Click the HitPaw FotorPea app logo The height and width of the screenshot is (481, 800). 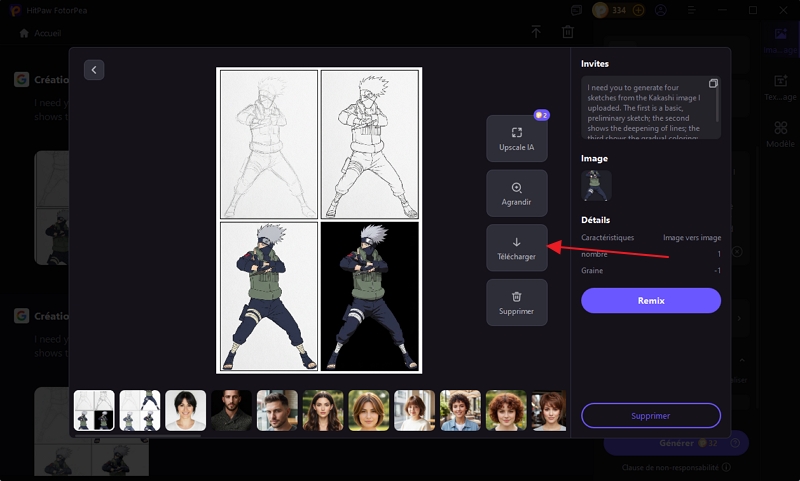pos(15,10)
